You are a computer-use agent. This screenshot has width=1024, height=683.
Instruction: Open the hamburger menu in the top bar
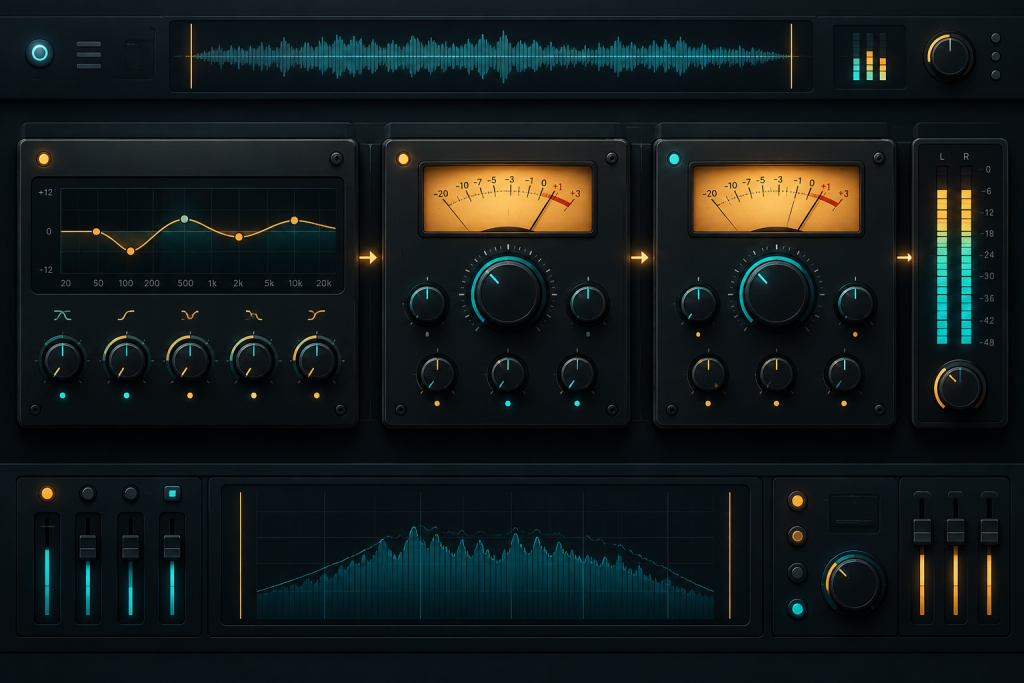[x=89, y=55]
